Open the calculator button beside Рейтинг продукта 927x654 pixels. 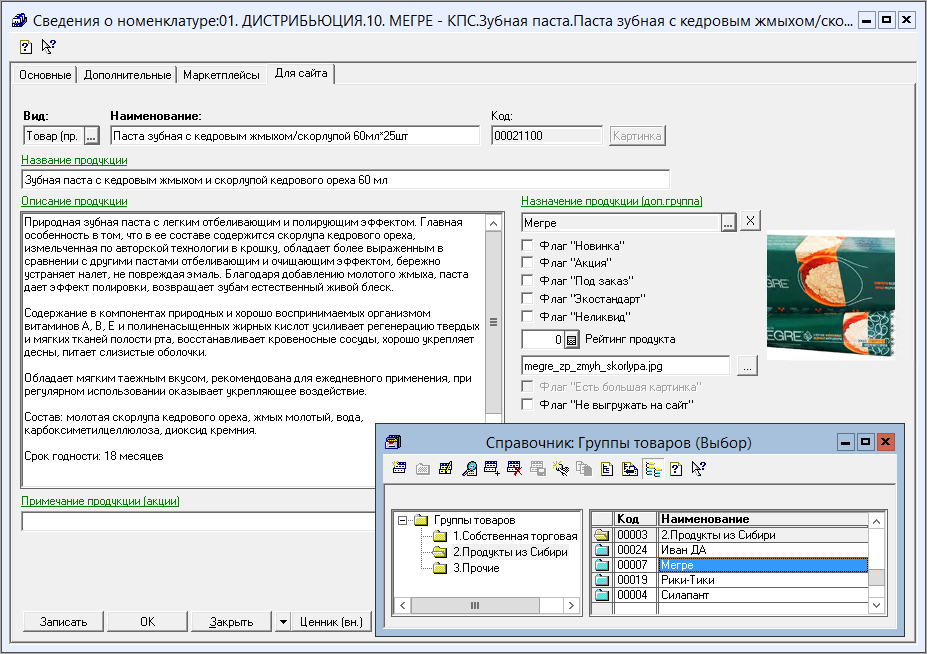coord(572,340)
